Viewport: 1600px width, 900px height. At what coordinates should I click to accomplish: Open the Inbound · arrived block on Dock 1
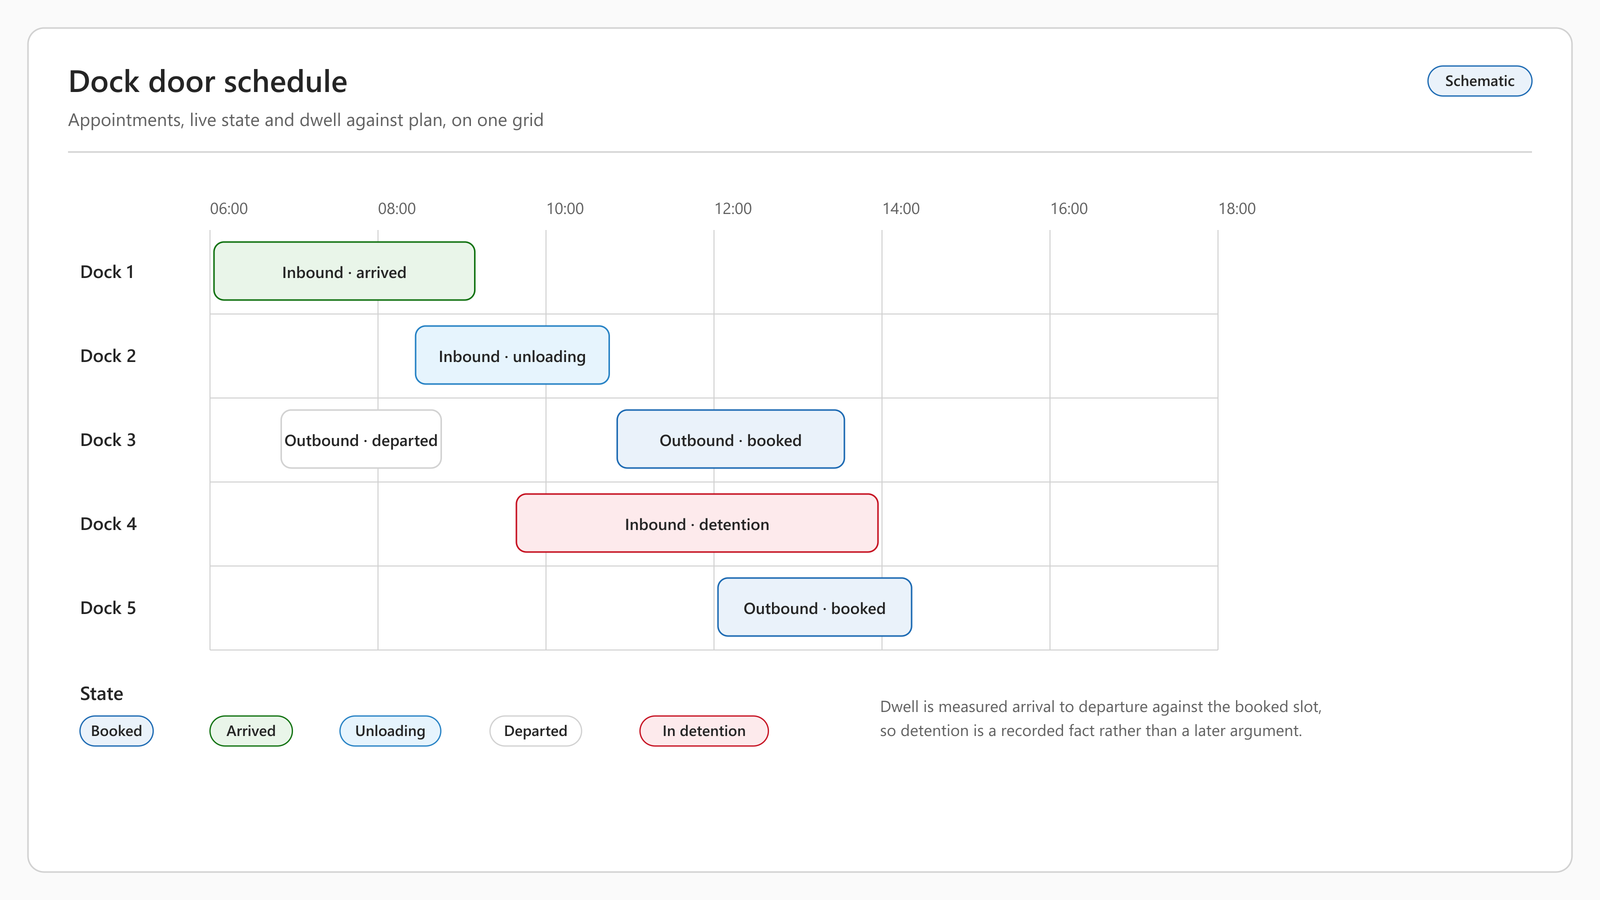click(344, 271)
